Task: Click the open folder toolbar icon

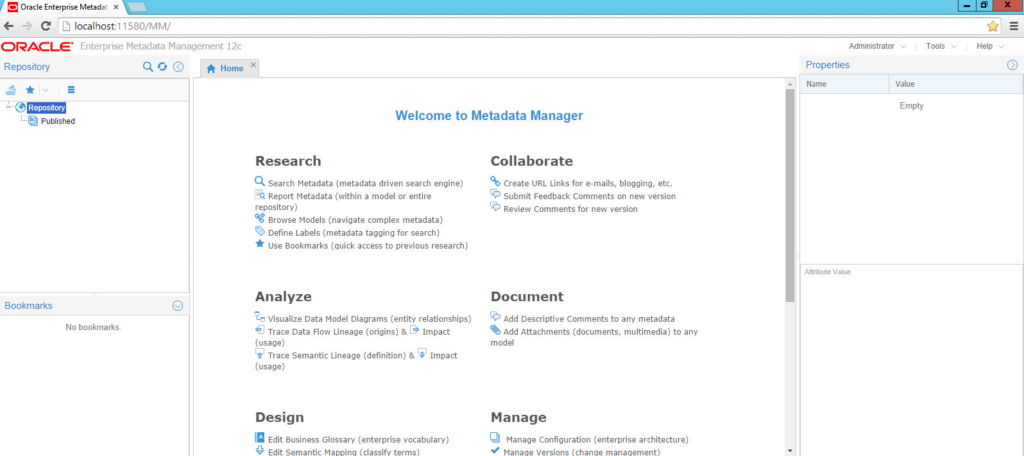Action: click(11, 90)
